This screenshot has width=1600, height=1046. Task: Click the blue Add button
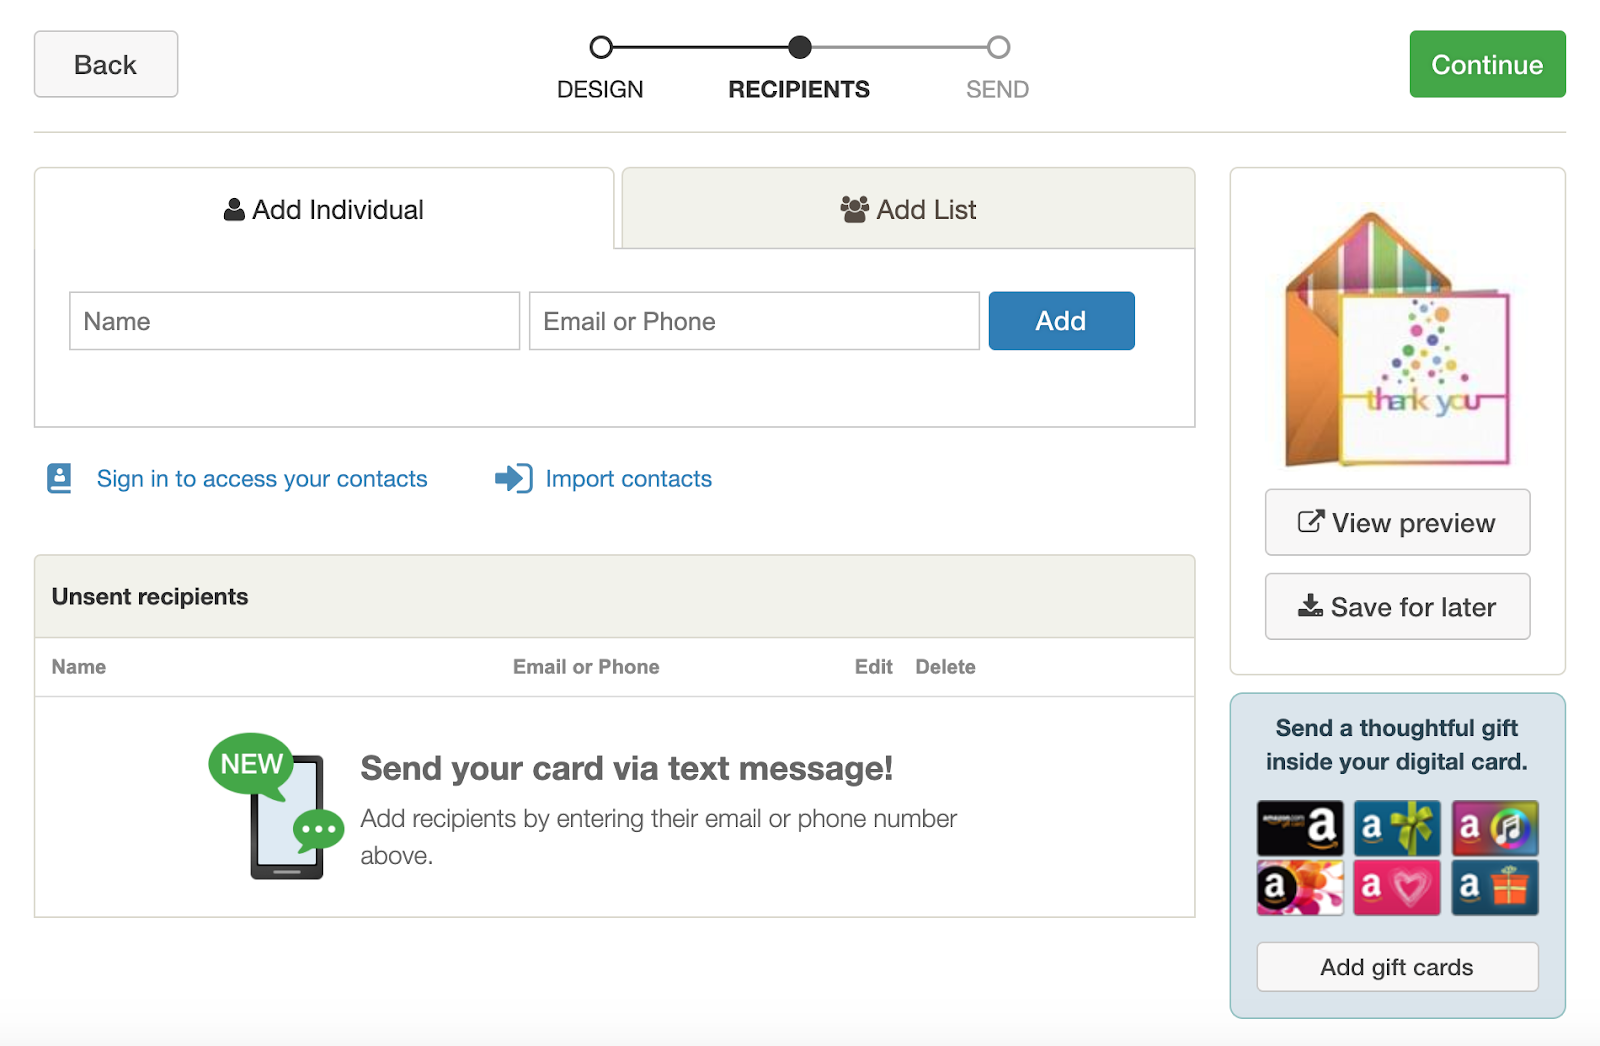[x=1061, y=321]
